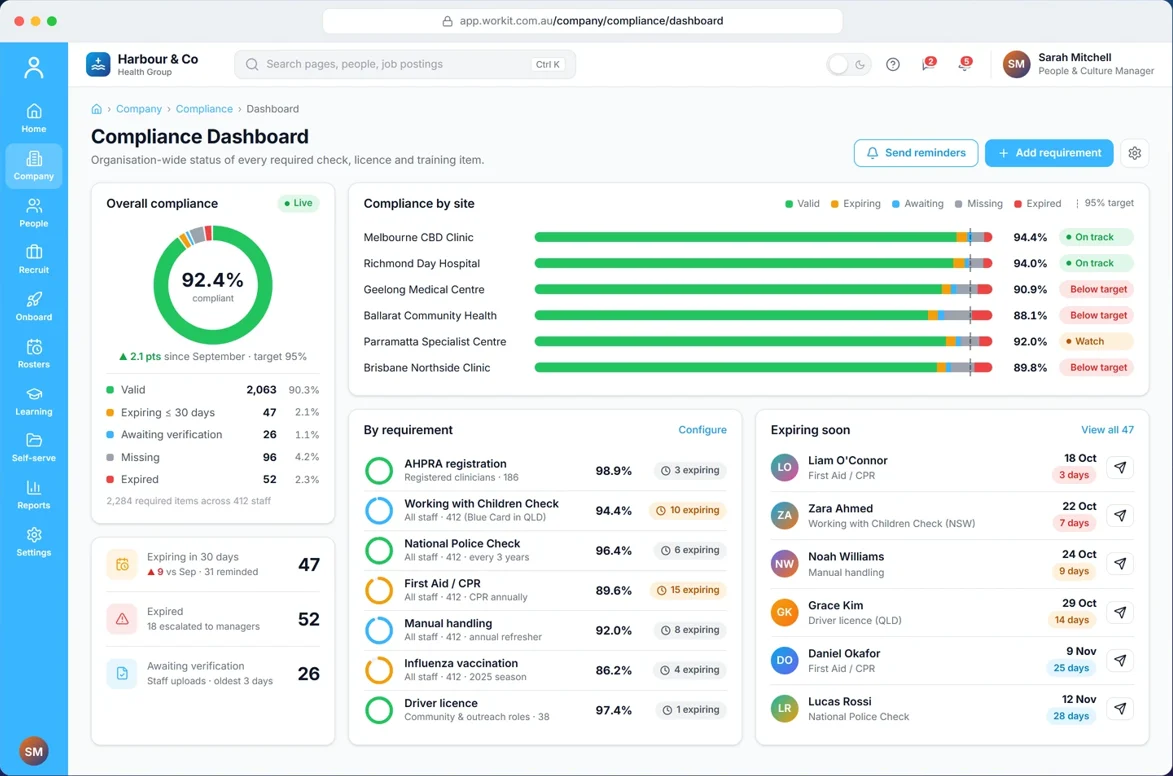
Task: Select Working with Children Check row
Action: click(545, 510)
